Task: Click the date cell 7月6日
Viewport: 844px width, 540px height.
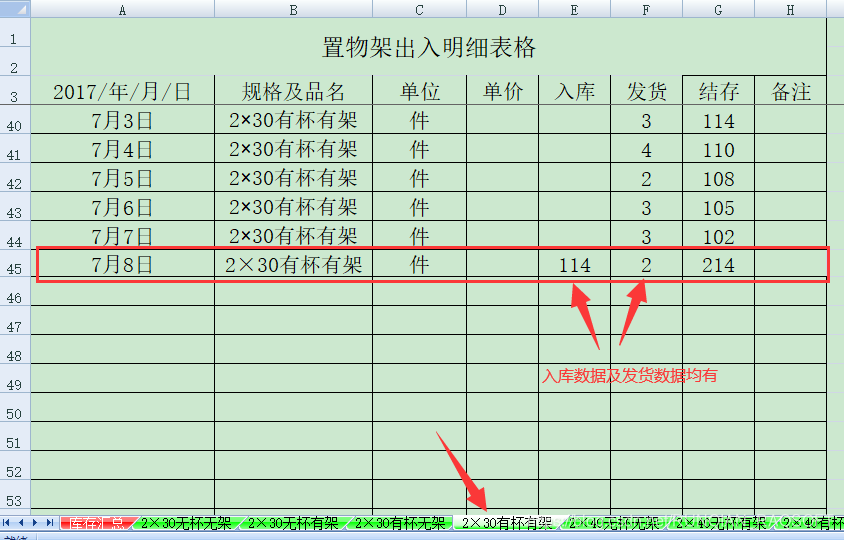Action: [x=123, y=207]
